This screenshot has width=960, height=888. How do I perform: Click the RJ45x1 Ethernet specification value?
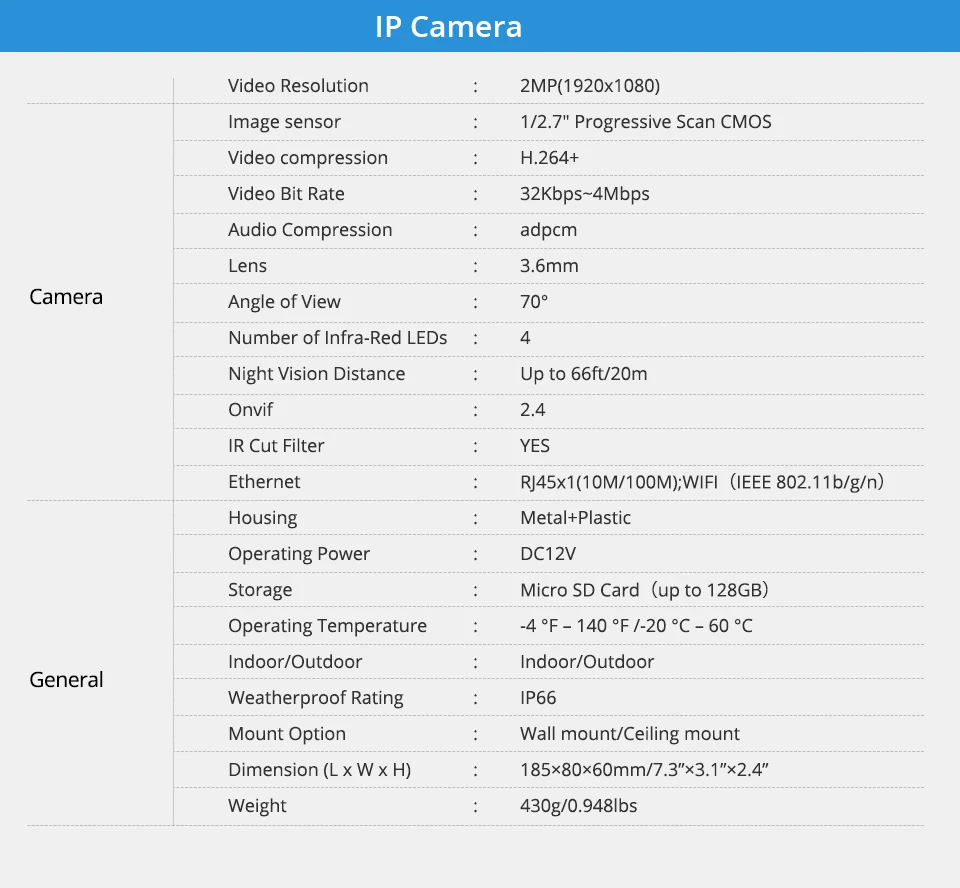click(702, 482)
